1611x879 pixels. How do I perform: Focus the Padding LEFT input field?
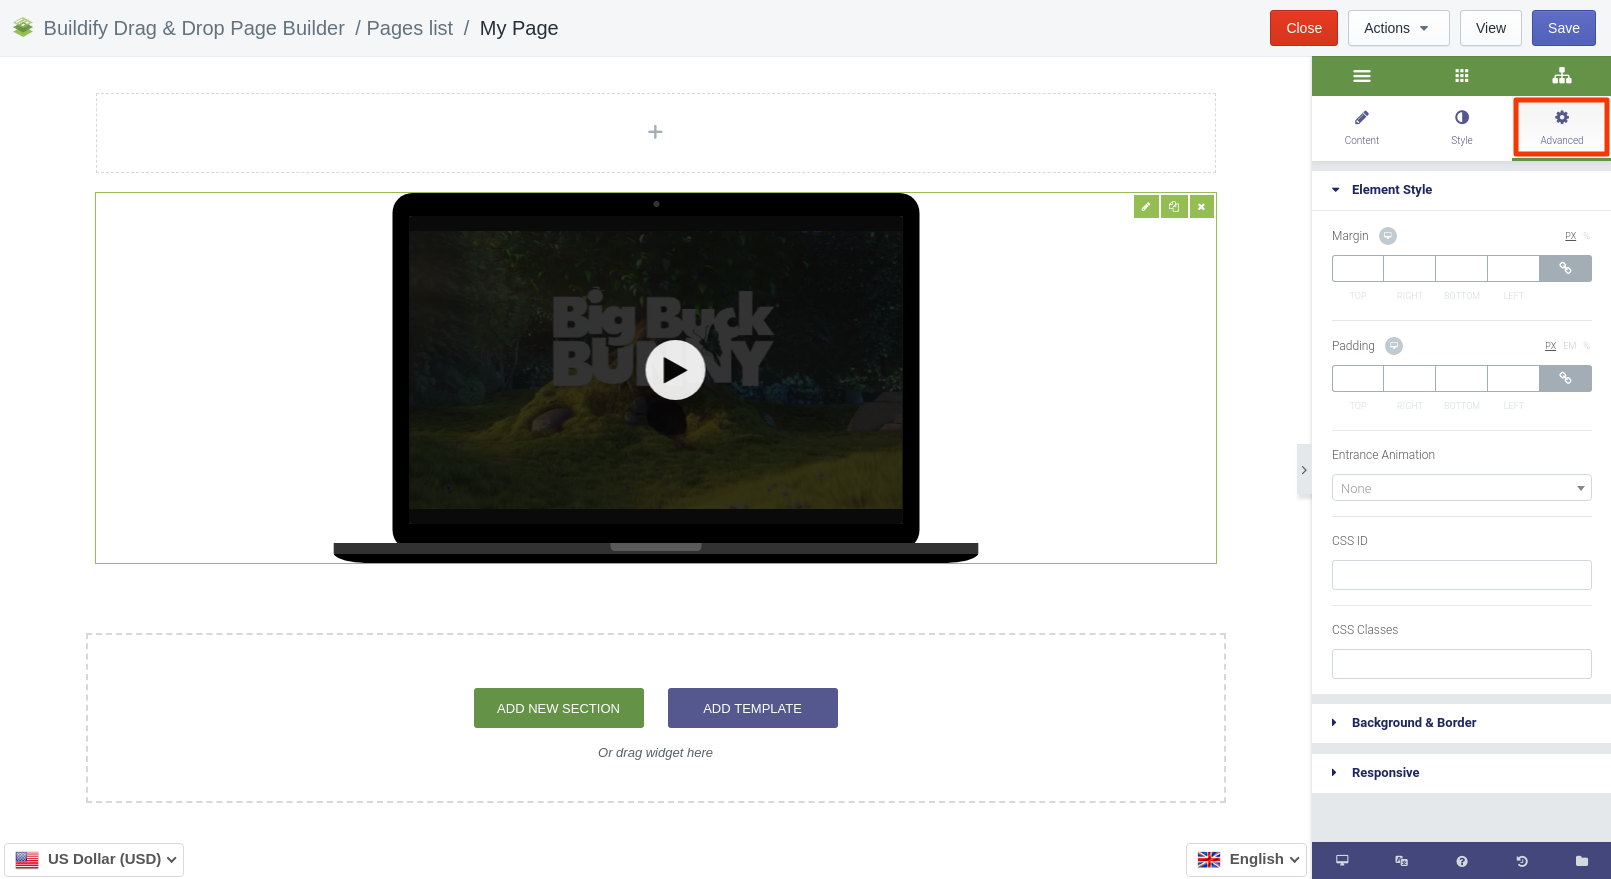[x=1514, y=378]
